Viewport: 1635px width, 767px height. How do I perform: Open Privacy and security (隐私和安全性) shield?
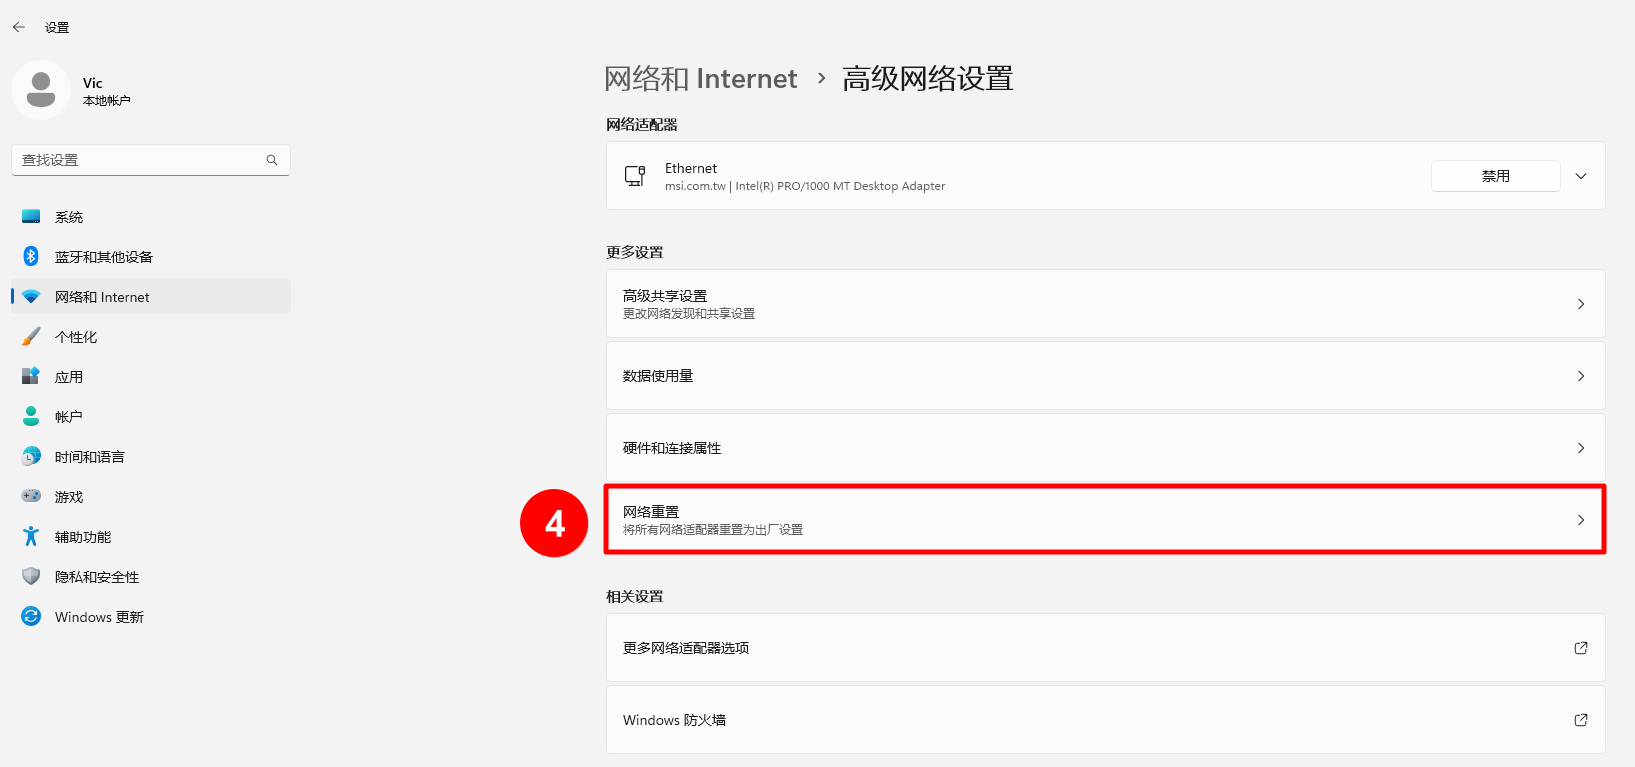coord(31,577)
